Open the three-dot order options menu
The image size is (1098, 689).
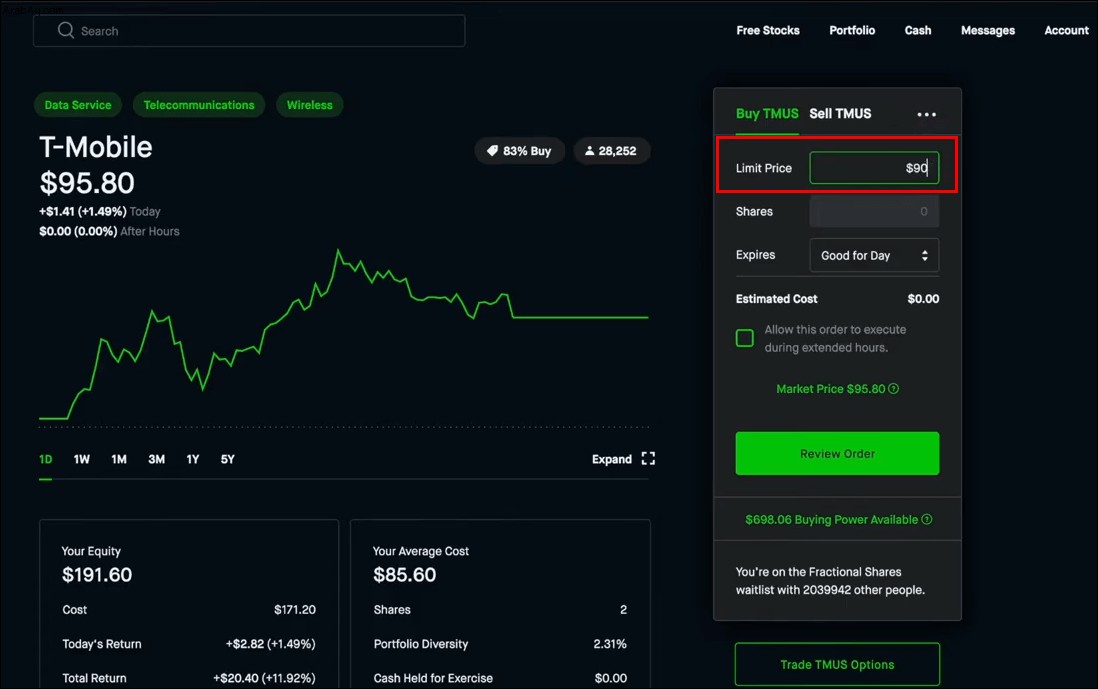[926, 114]
